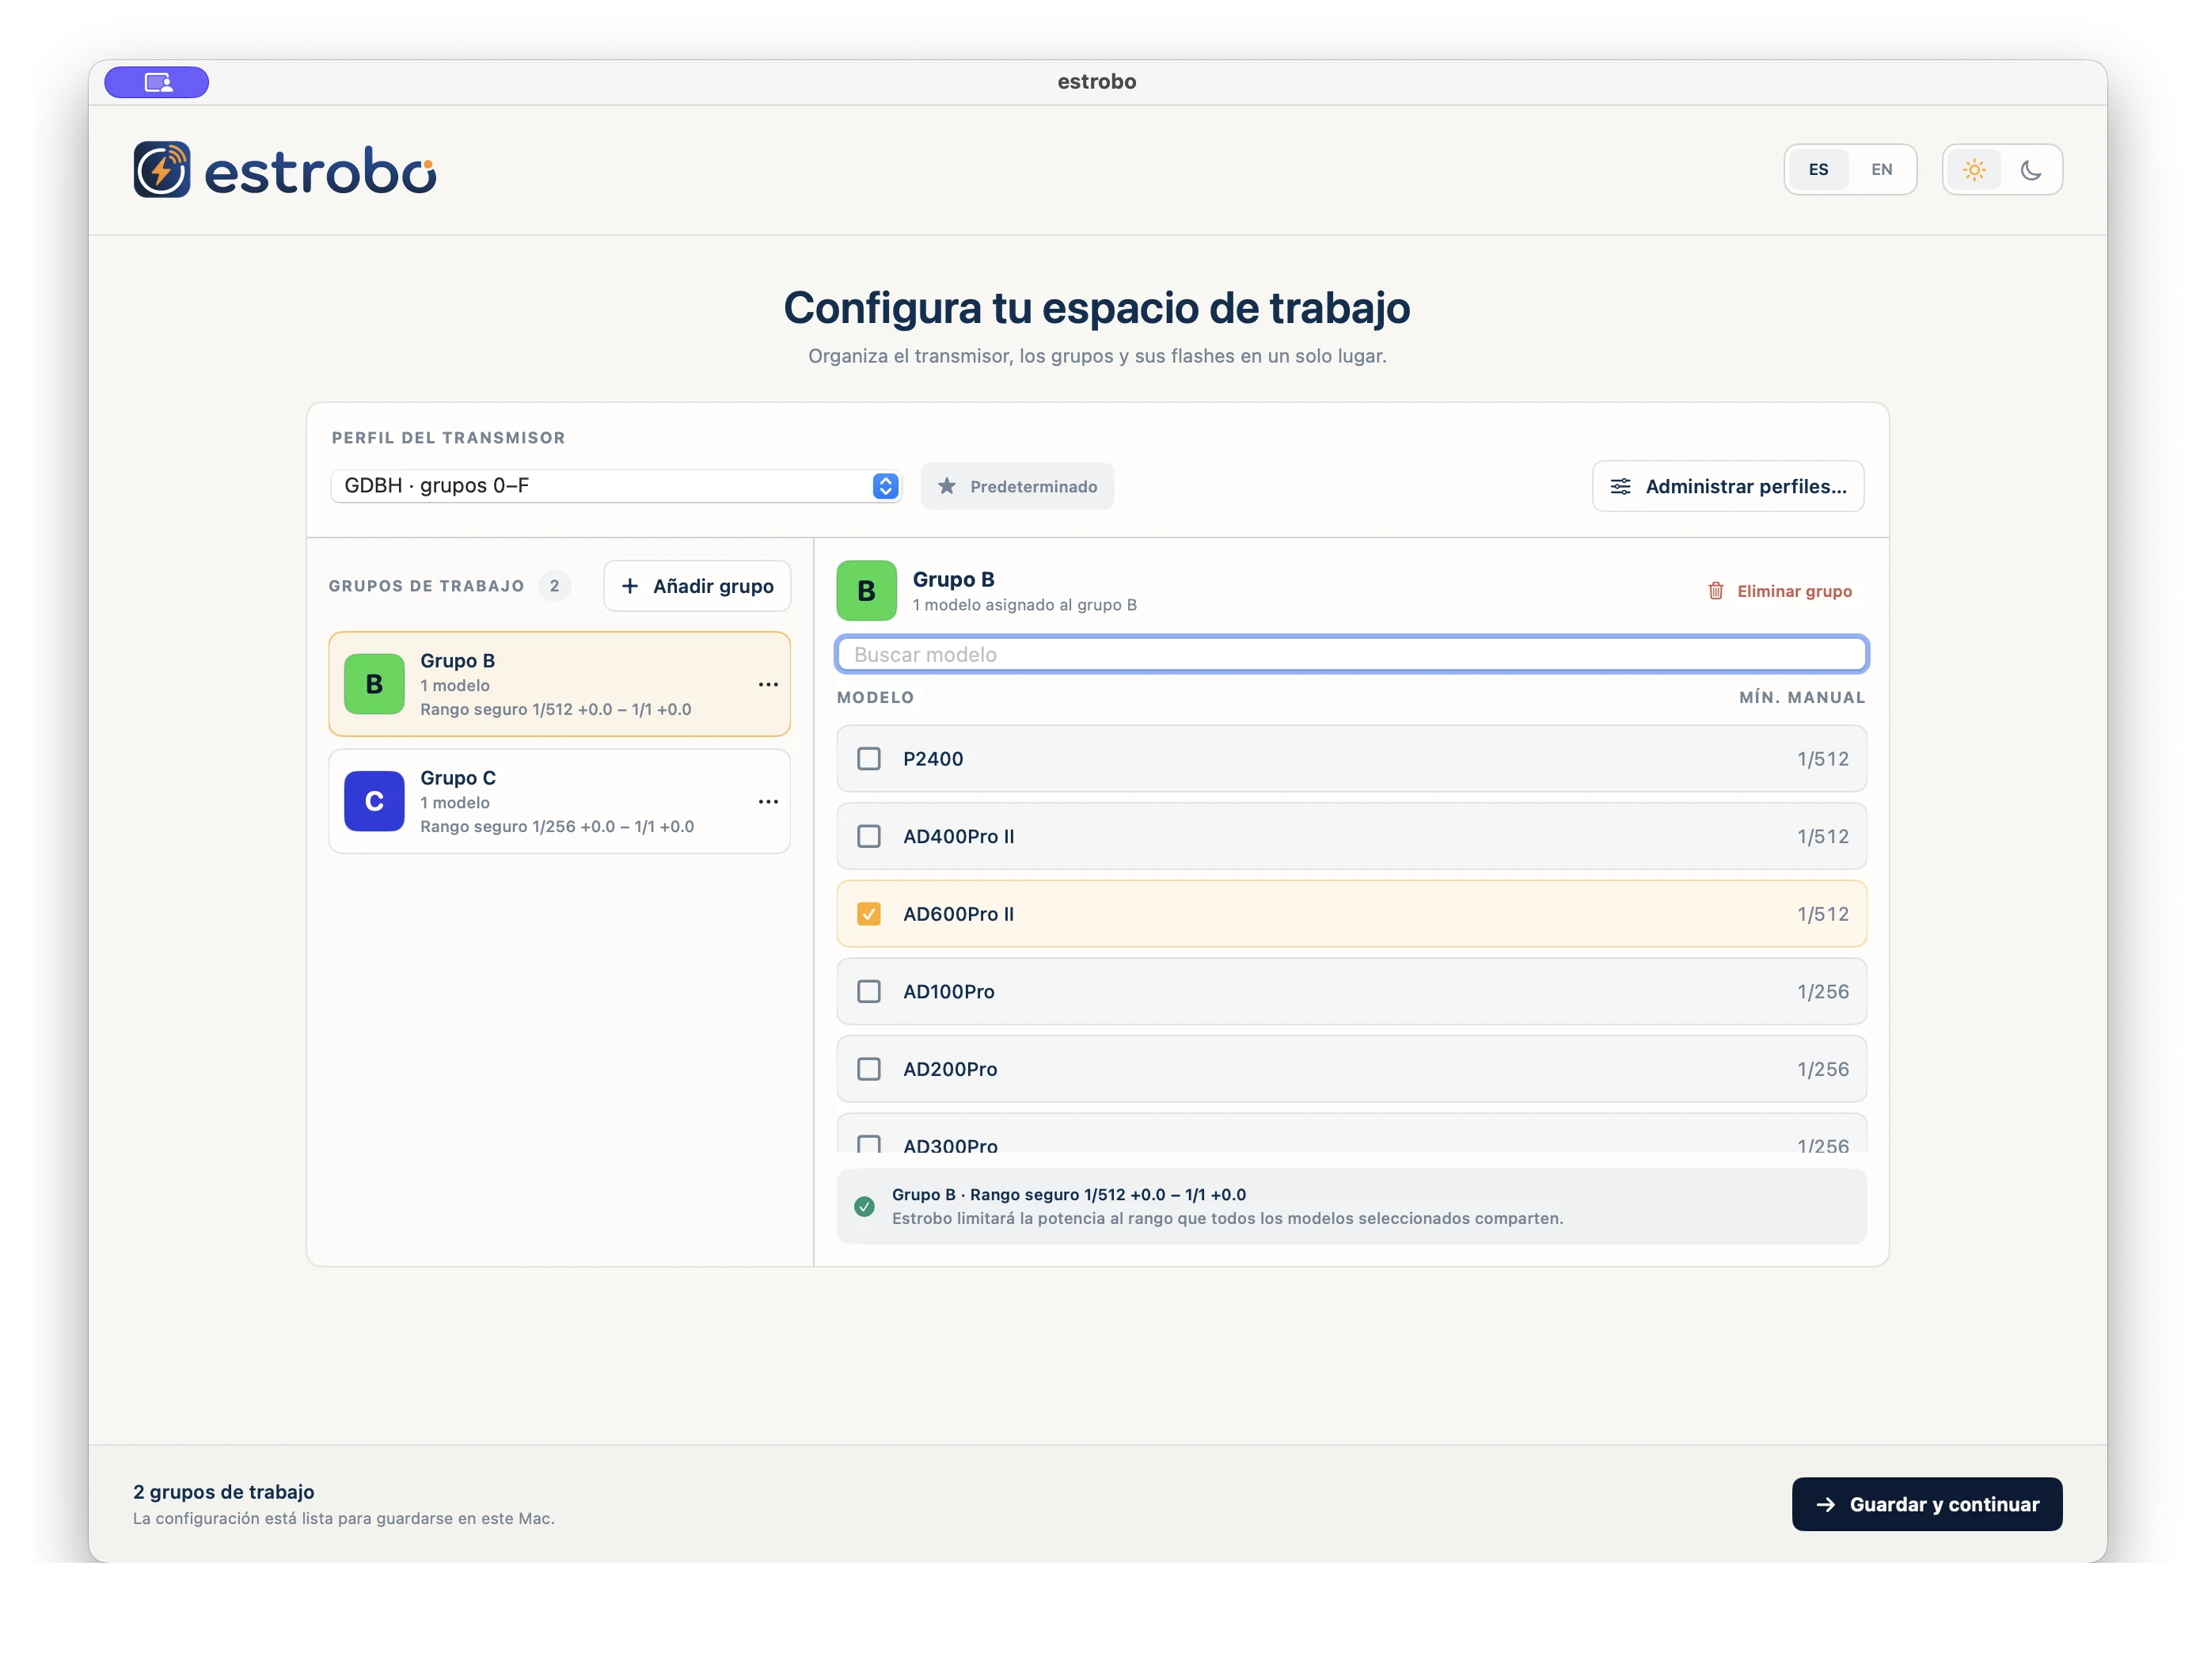Click the MODELO column header
This screenshot has width=2196, height=1680.
pos(875,697)
